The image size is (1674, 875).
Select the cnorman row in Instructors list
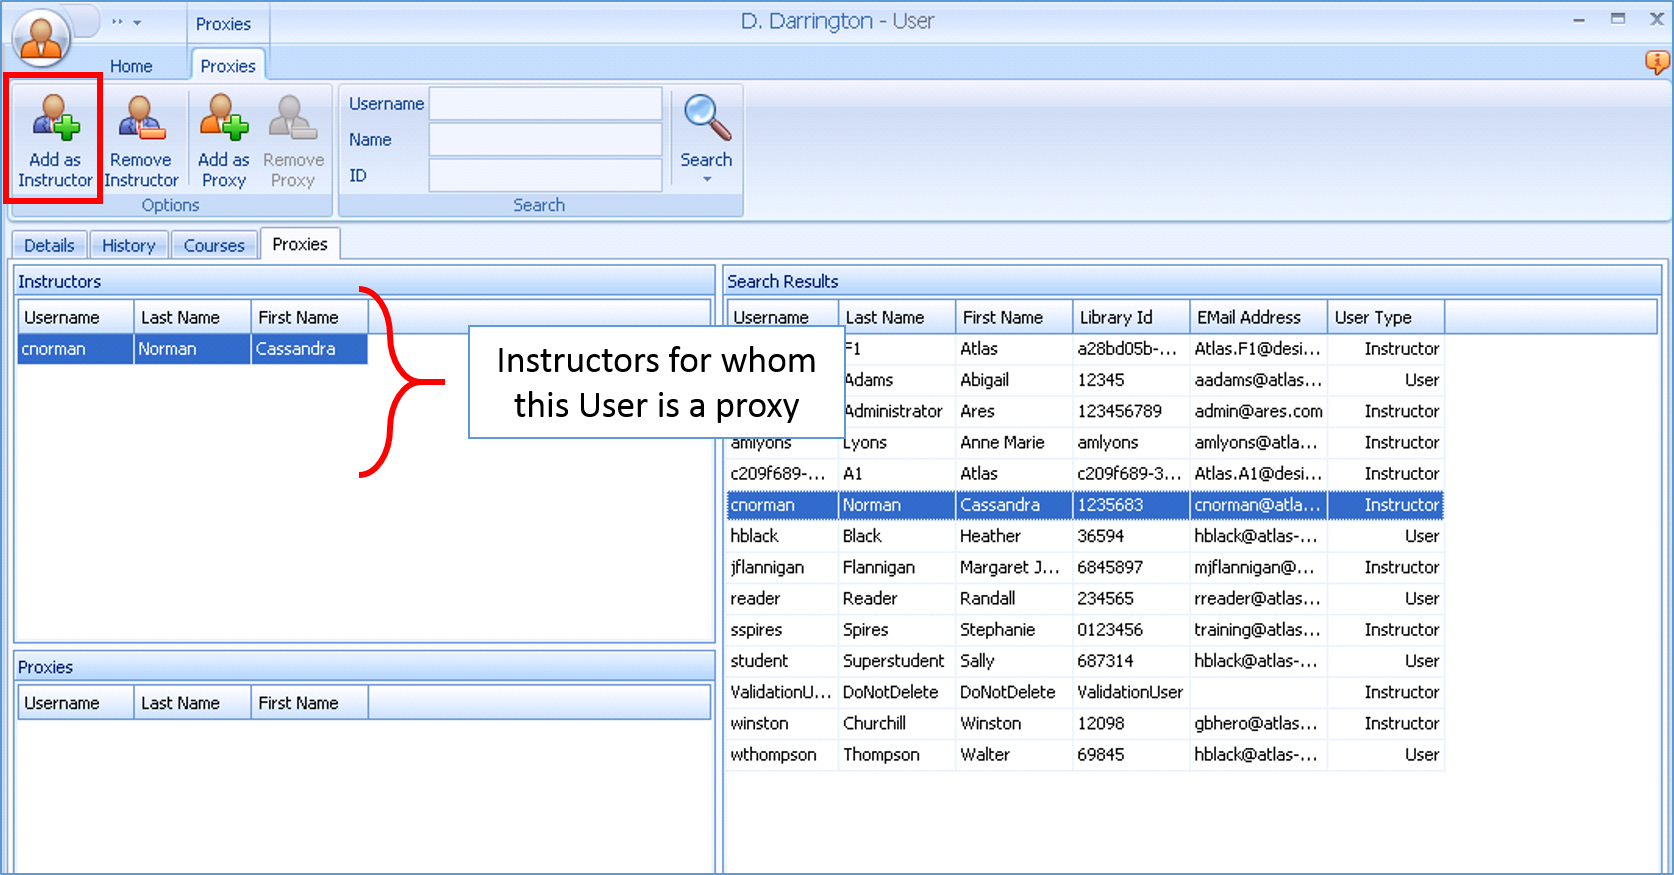coord(54,349)
